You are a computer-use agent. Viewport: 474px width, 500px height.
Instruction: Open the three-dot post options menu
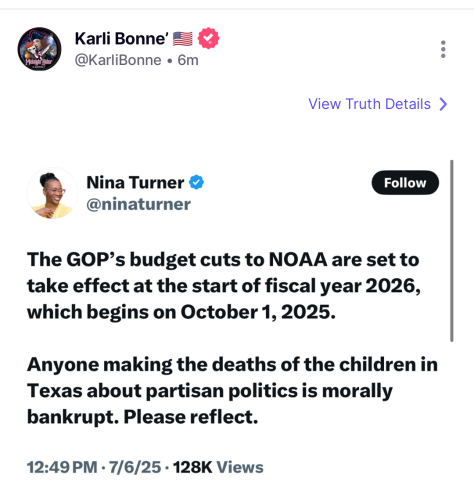coord(443,49)
